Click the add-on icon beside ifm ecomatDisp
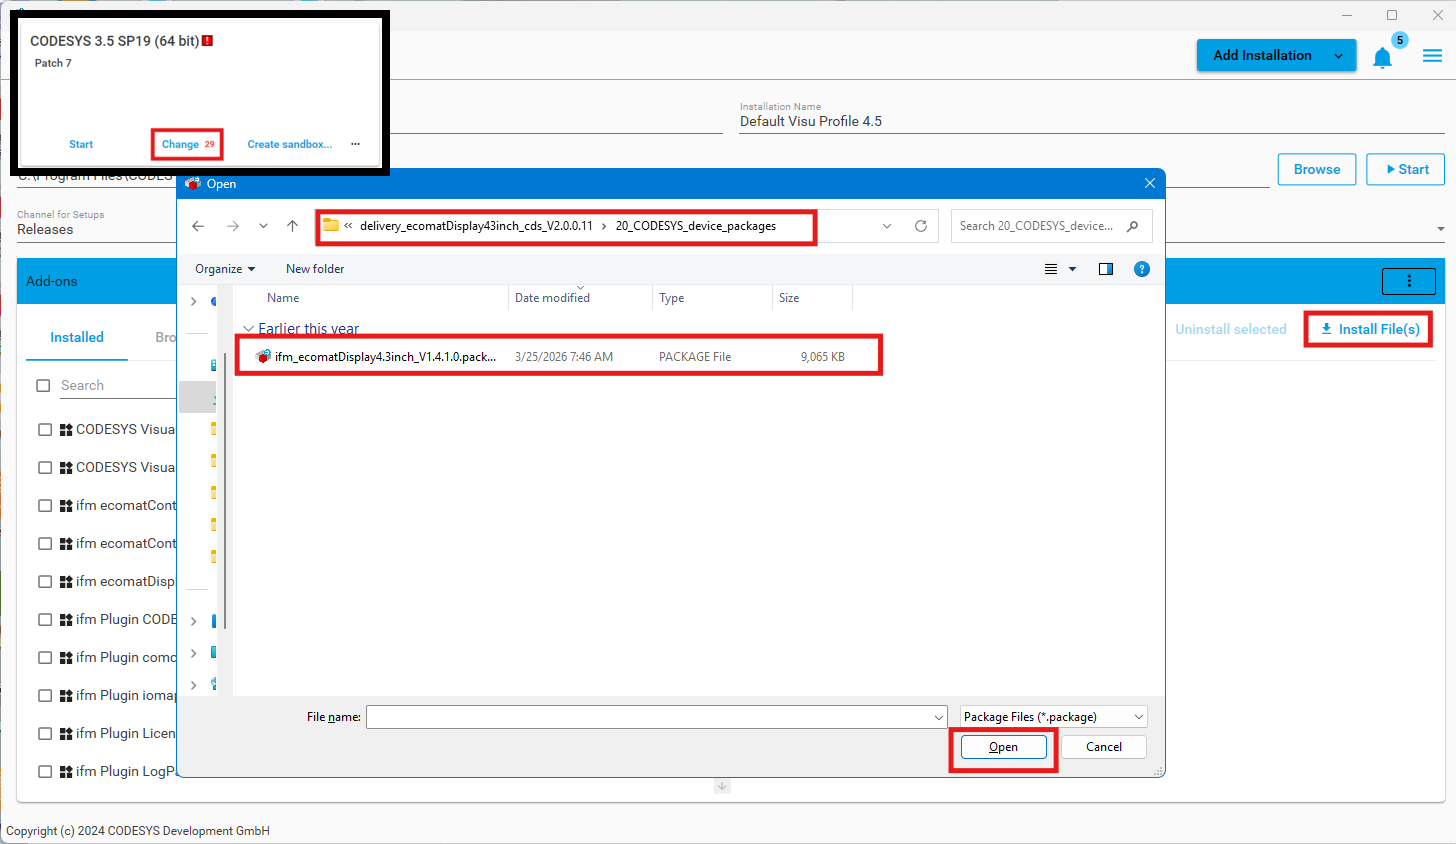1456x844 pixels. (66, 582)
